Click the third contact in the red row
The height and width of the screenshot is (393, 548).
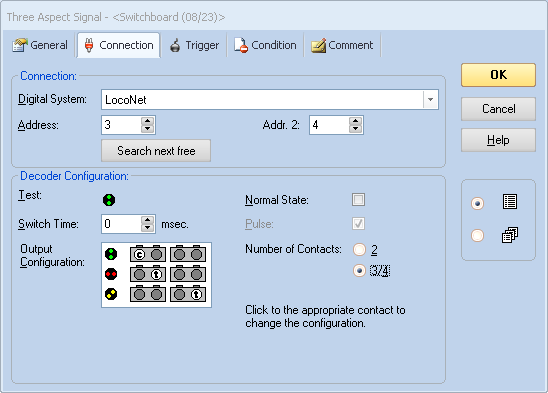click(x=179, y=274)
